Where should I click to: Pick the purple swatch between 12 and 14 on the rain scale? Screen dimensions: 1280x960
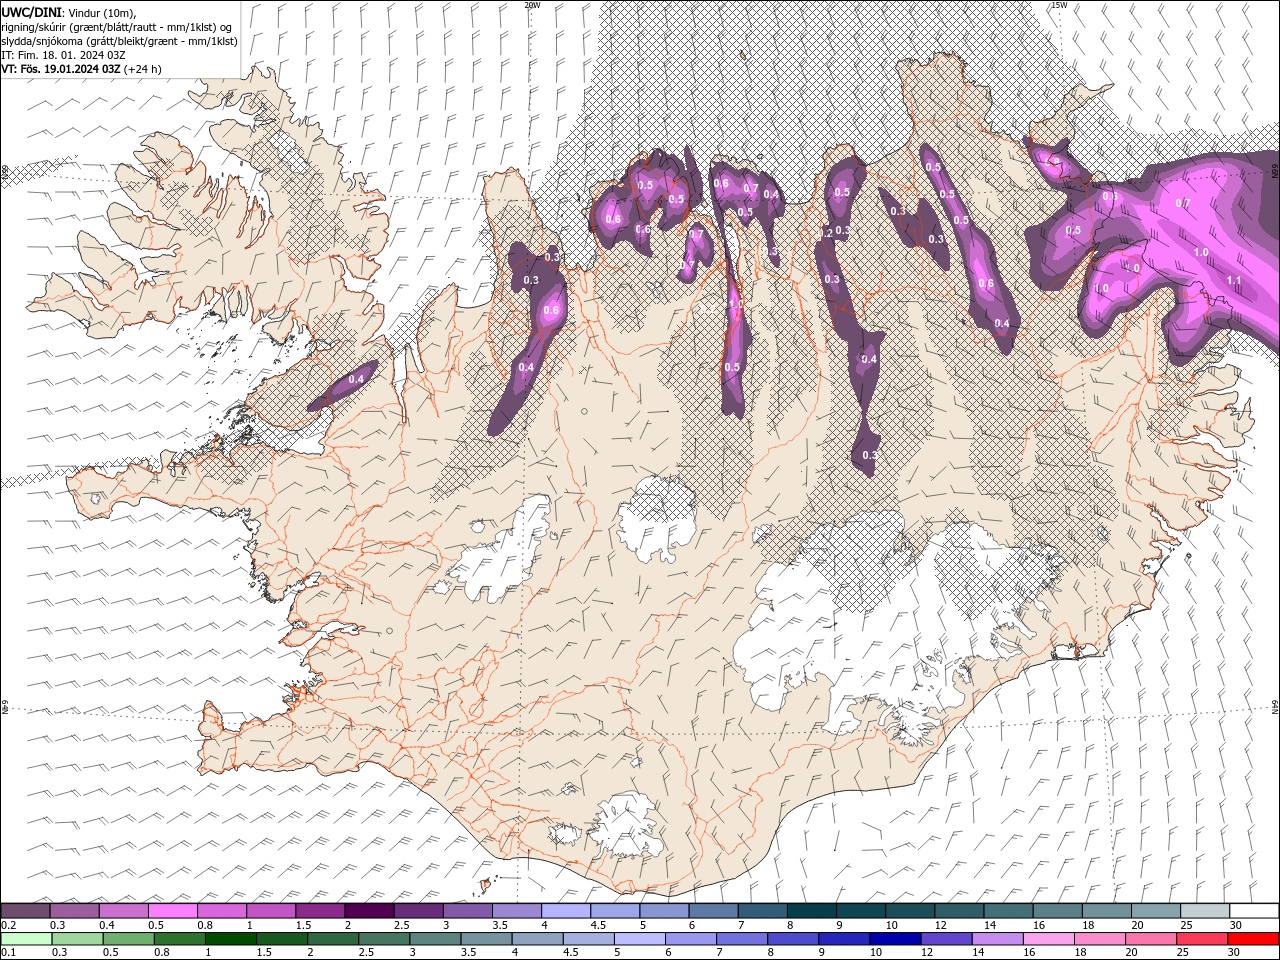click(946, 939)
